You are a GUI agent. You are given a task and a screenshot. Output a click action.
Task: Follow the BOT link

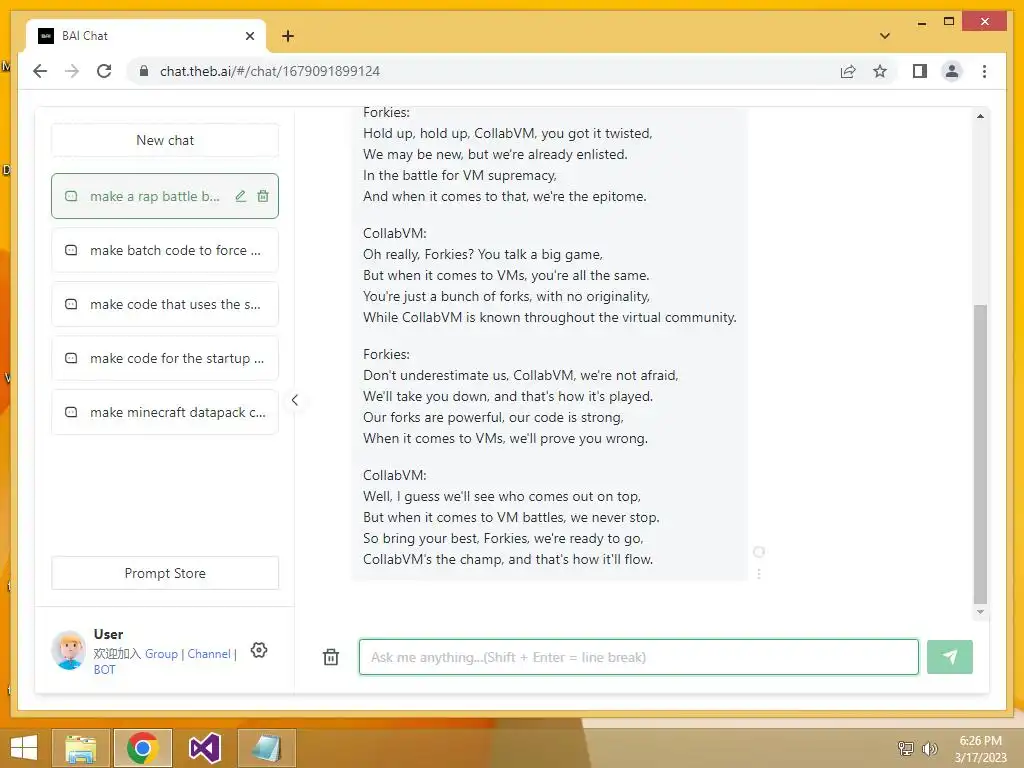[104, 669]
